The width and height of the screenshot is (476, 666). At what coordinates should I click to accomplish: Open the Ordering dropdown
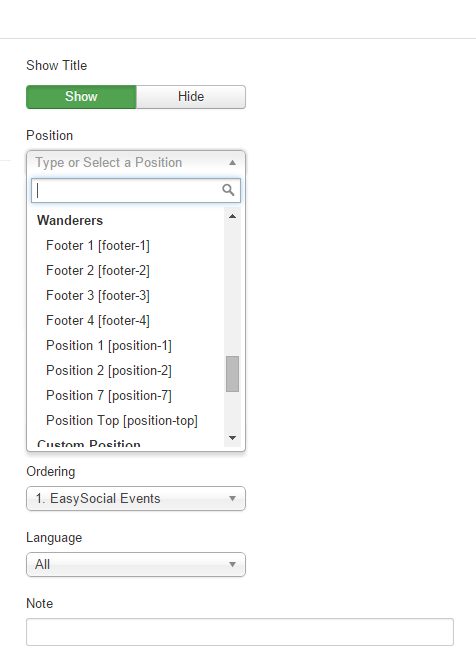point(136,499)
